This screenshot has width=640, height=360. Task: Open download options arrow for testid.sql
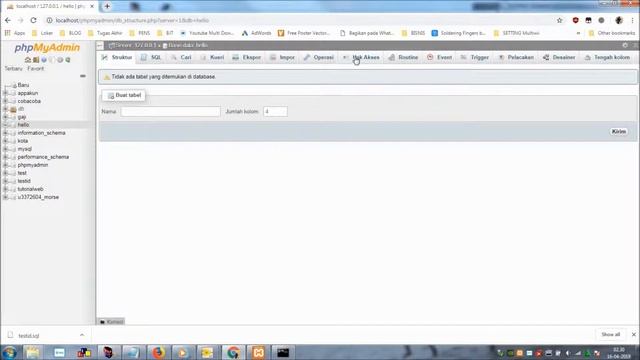pyautogui.click(x=82, y=335)
